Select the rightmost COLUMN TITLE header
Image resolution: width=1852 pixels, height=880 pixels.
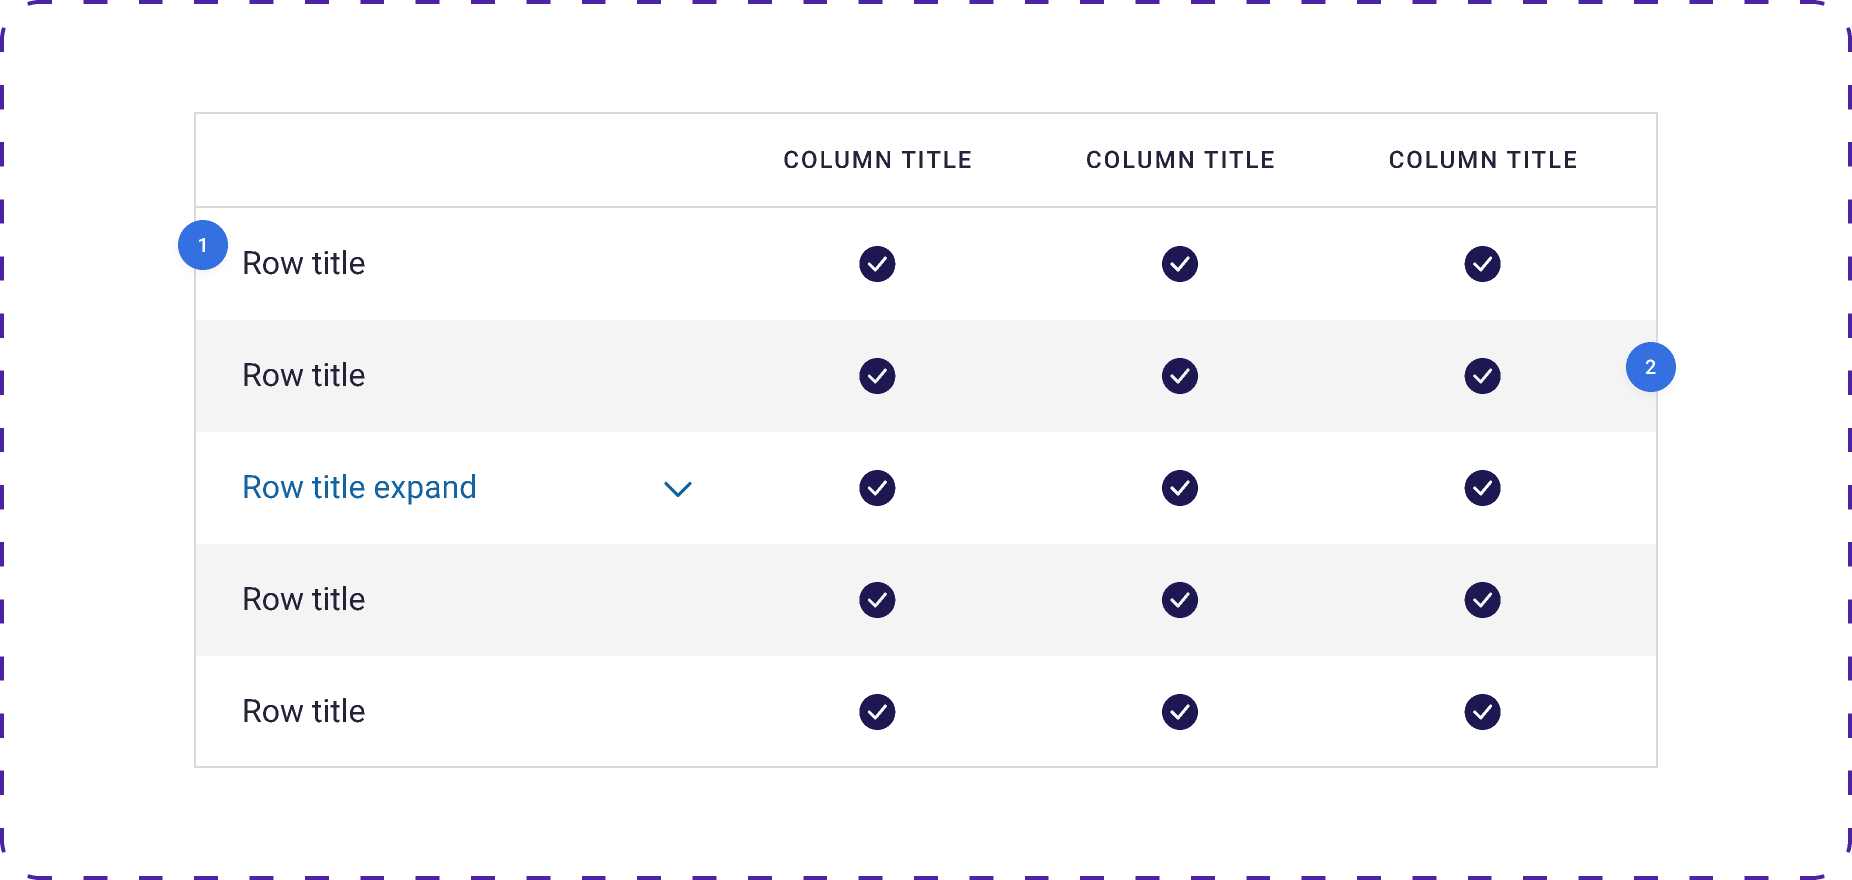pyautogui.click(x=1483, y=159)
